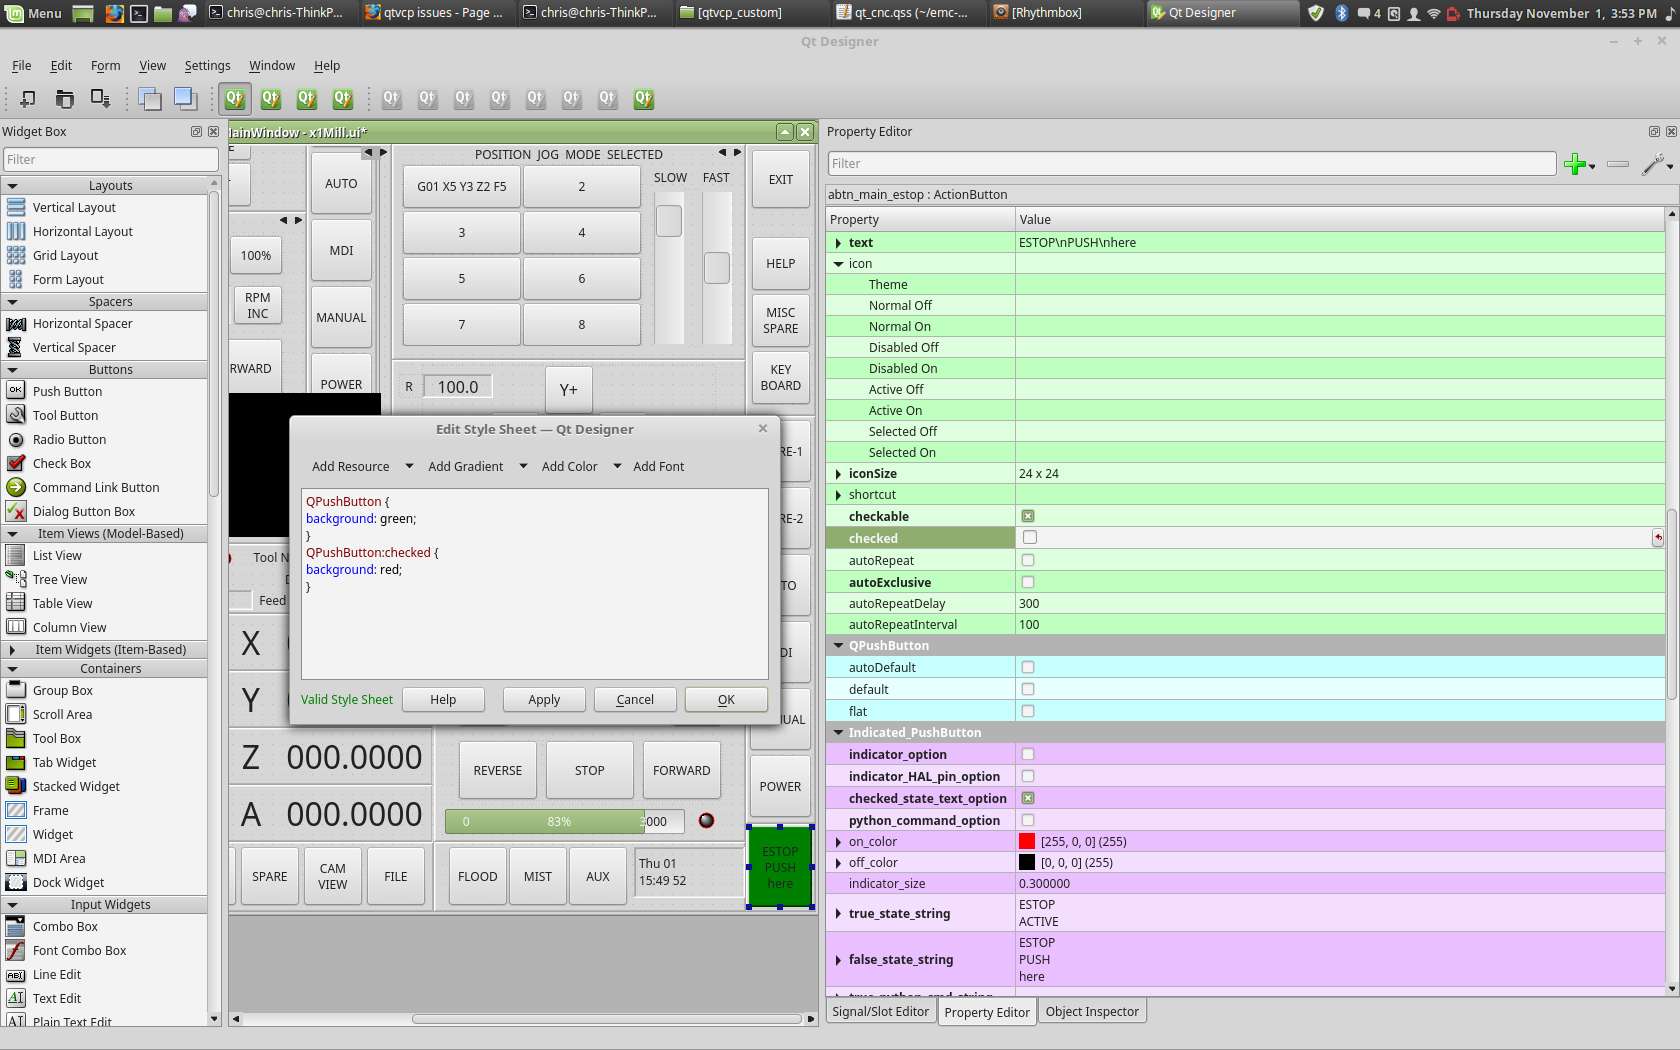
Task: Click Add Font in style sheet dialog
Action: (658, 467)
